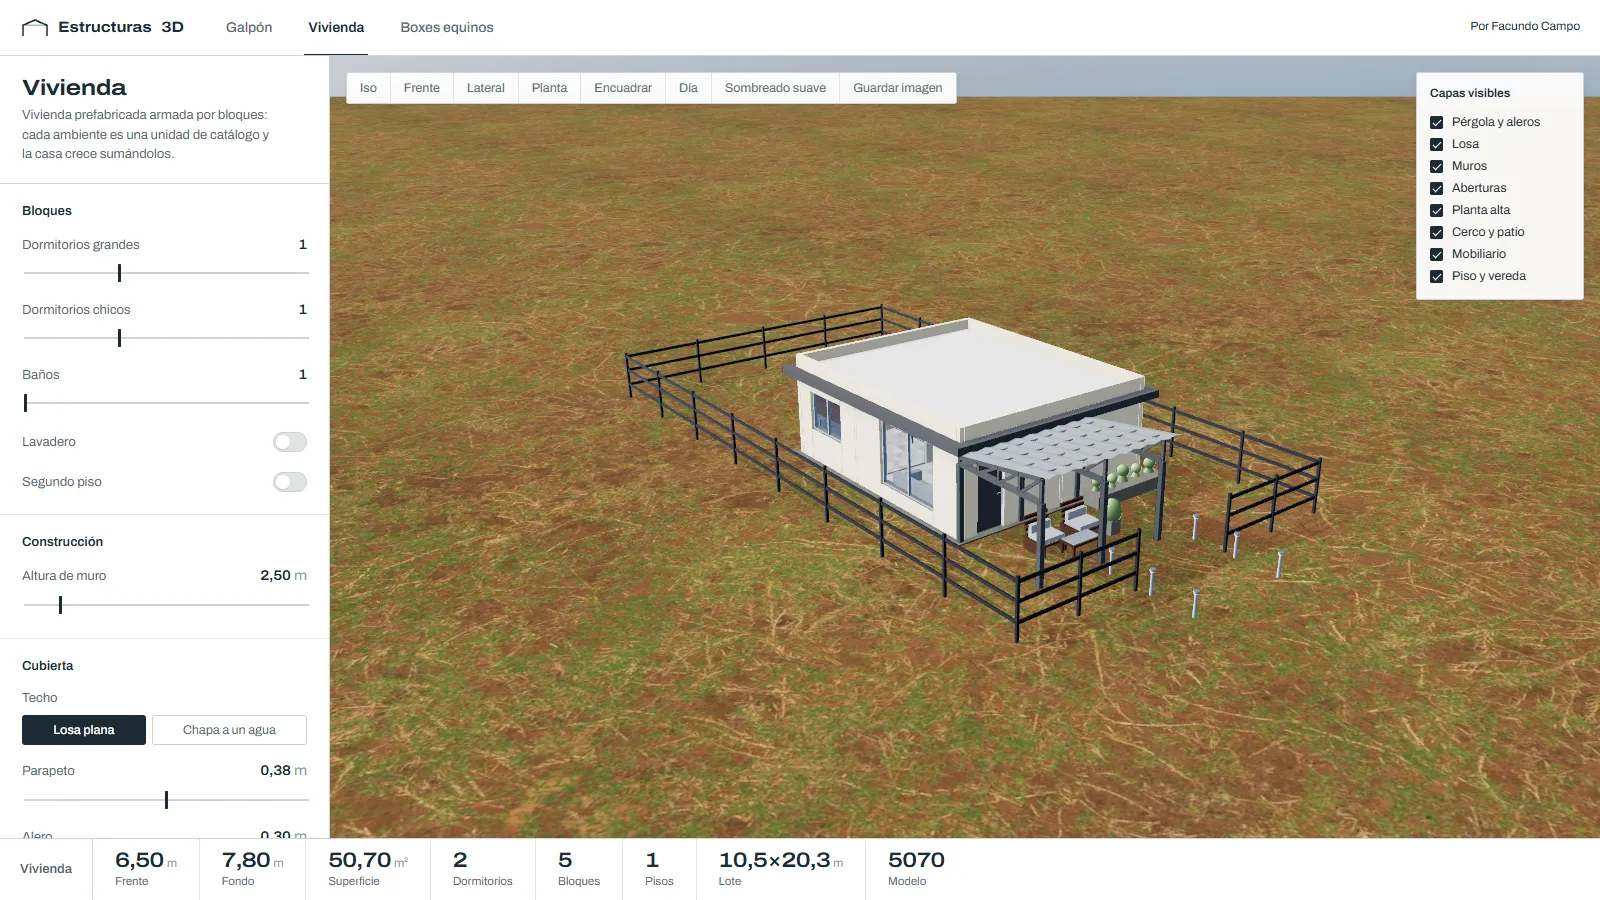
Task: Switch to Frente view
Action: tap(422, 88)
